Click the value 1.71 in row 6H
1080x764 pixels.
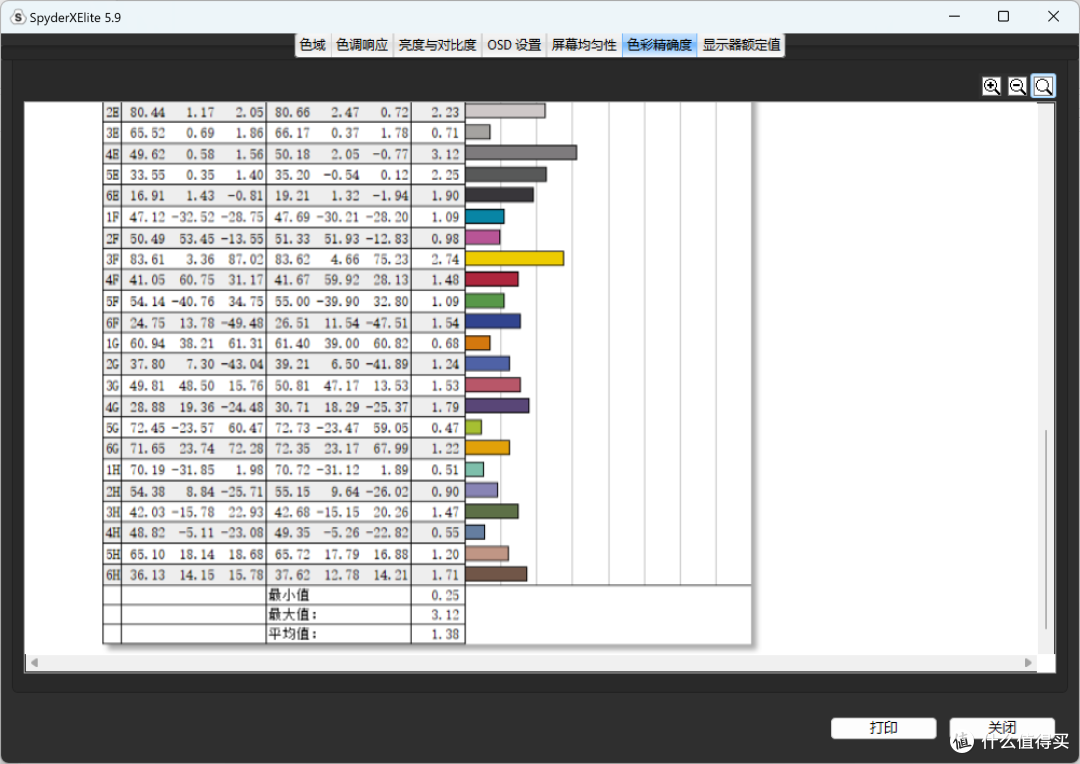click(445, 575)
